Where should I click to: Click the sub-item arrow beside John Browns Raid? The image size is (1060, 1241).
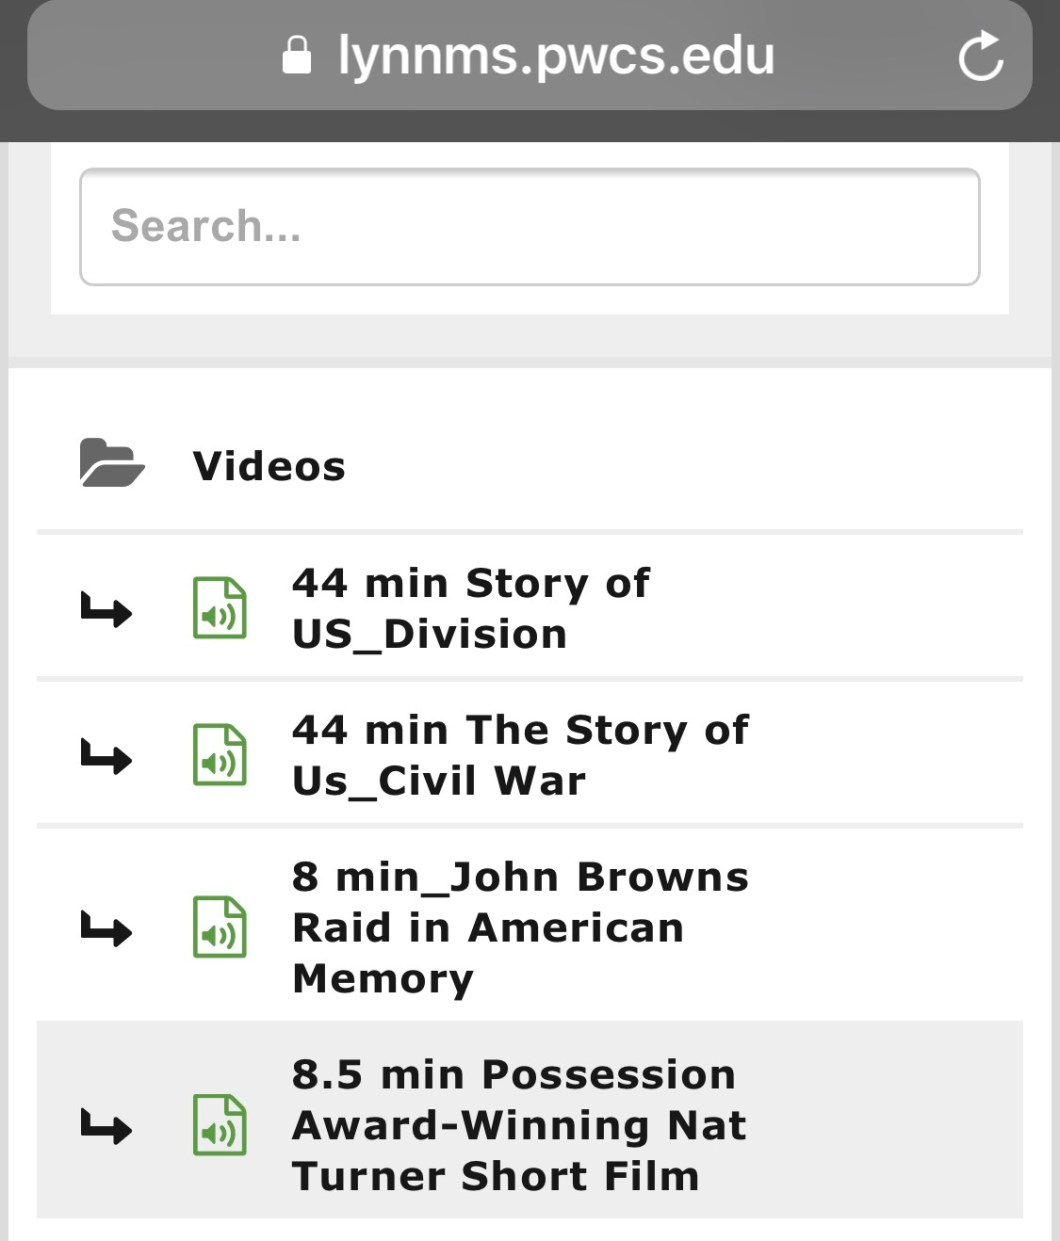tap(106, 928)
